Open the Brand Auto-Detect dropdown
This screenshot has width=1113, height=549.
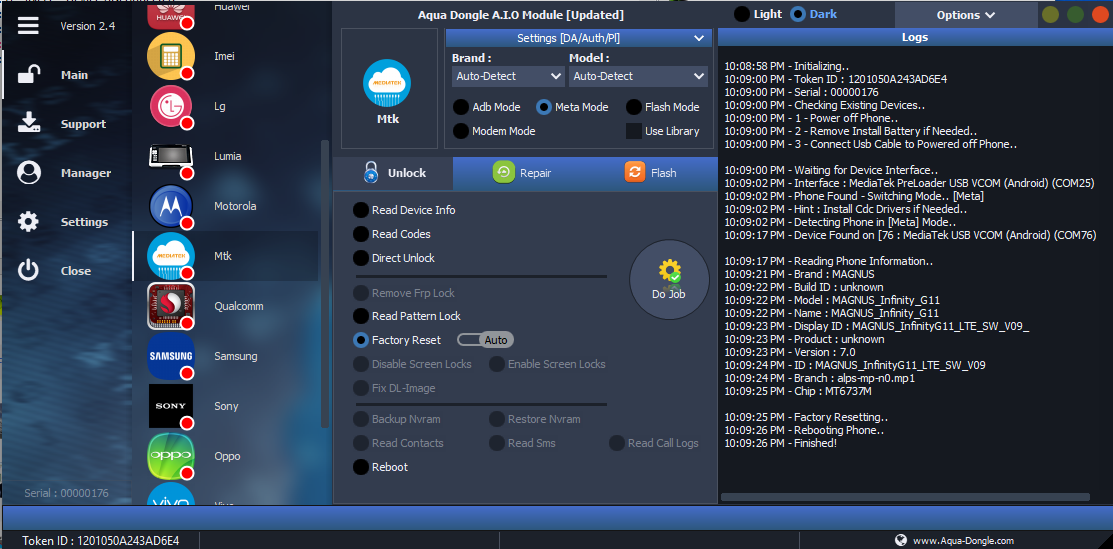[x=508, y=76]
